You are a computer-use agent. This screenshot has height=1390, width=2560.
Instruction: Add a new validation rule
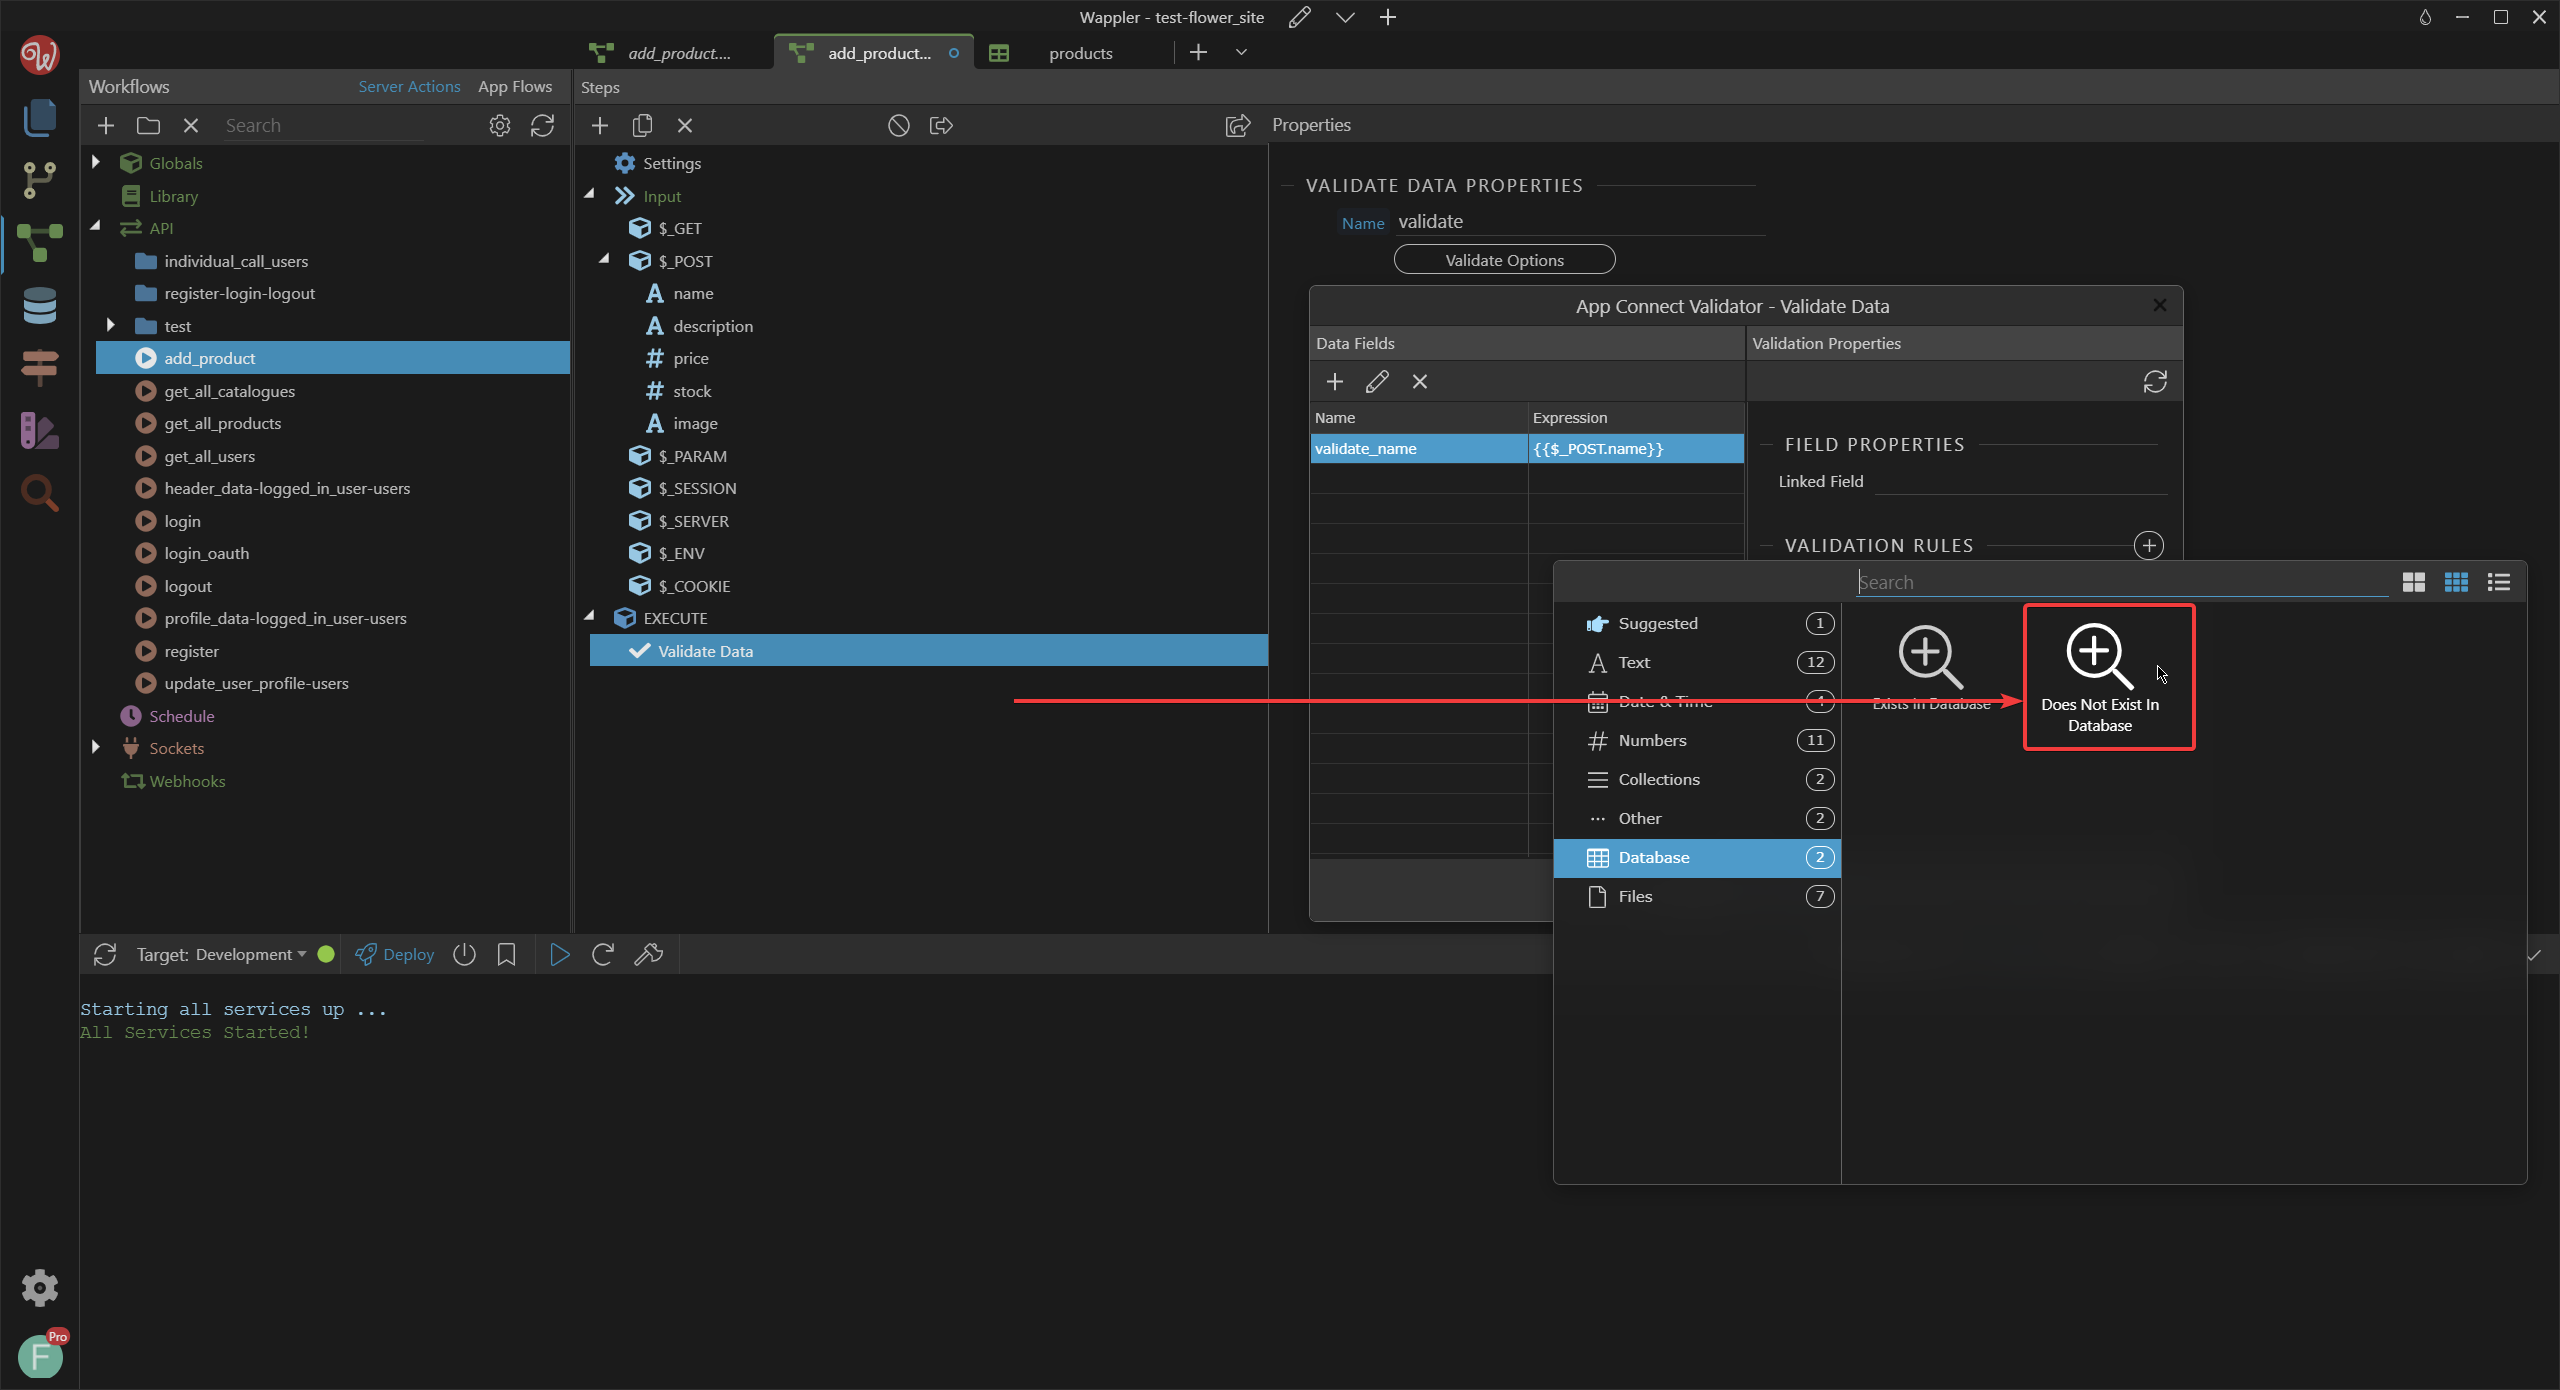[2148, 545]
